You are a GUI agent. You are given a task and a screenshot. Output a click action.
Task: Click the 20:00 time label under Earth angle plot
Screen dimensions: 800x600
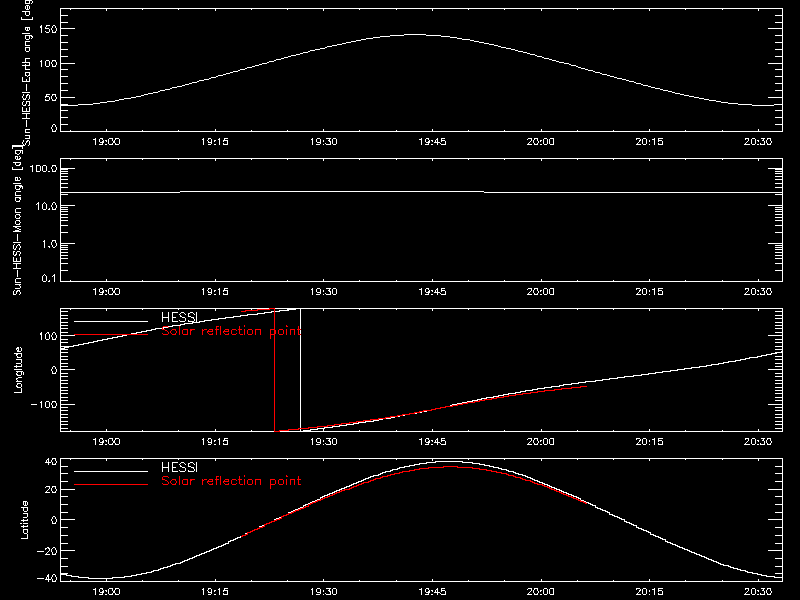[x=541, y=142]
